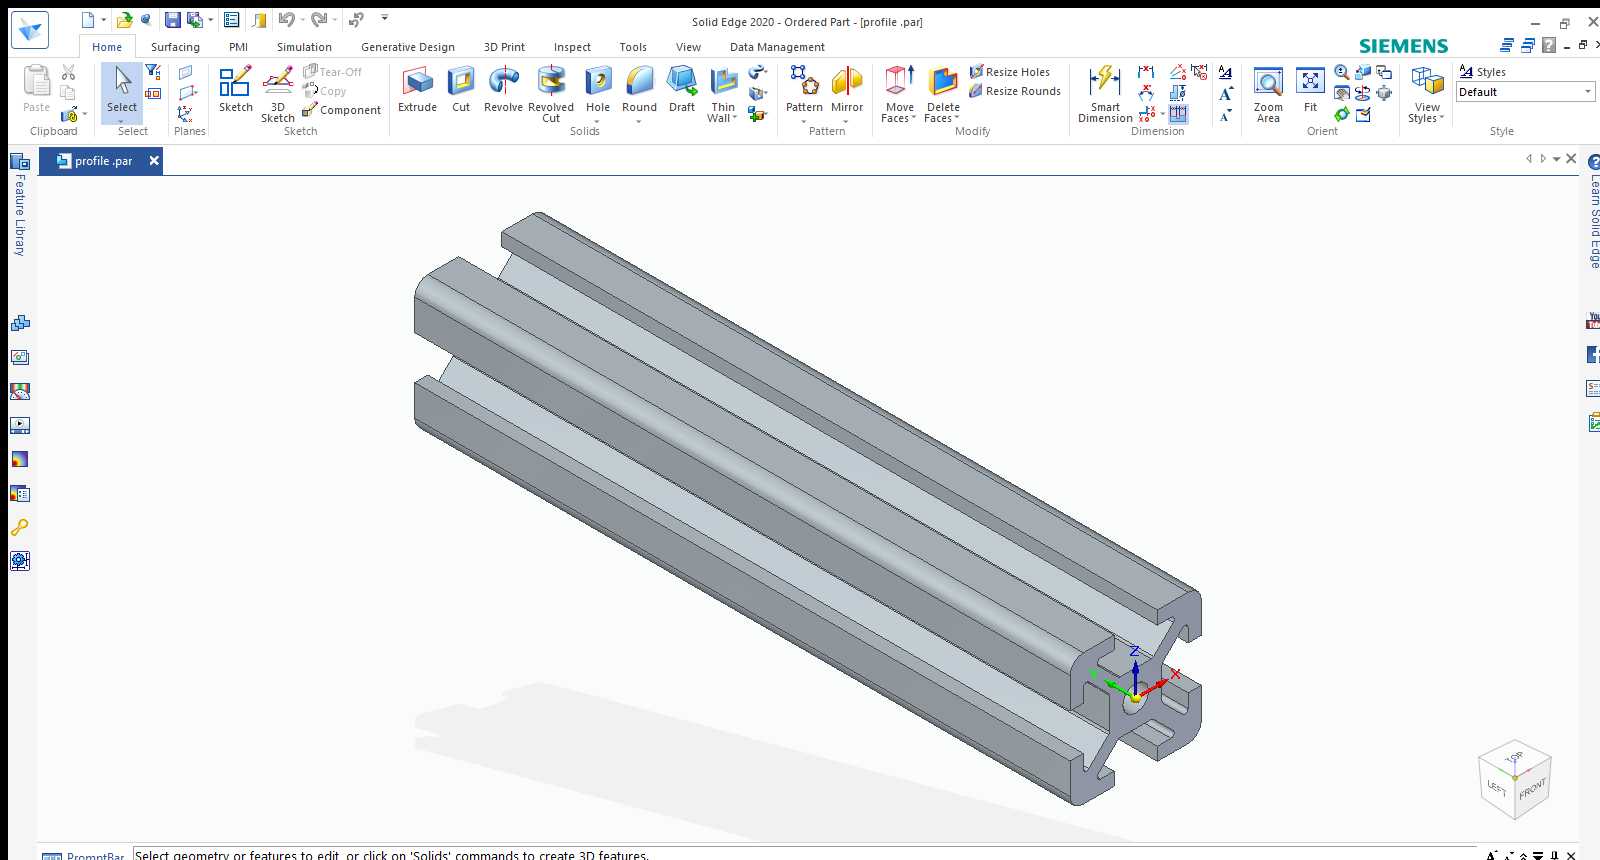Image resolution: width=1600 pixels, height=860 pixels.
Task: Activate the Smart Dimension tool
Action: [x=1105, y=94]
